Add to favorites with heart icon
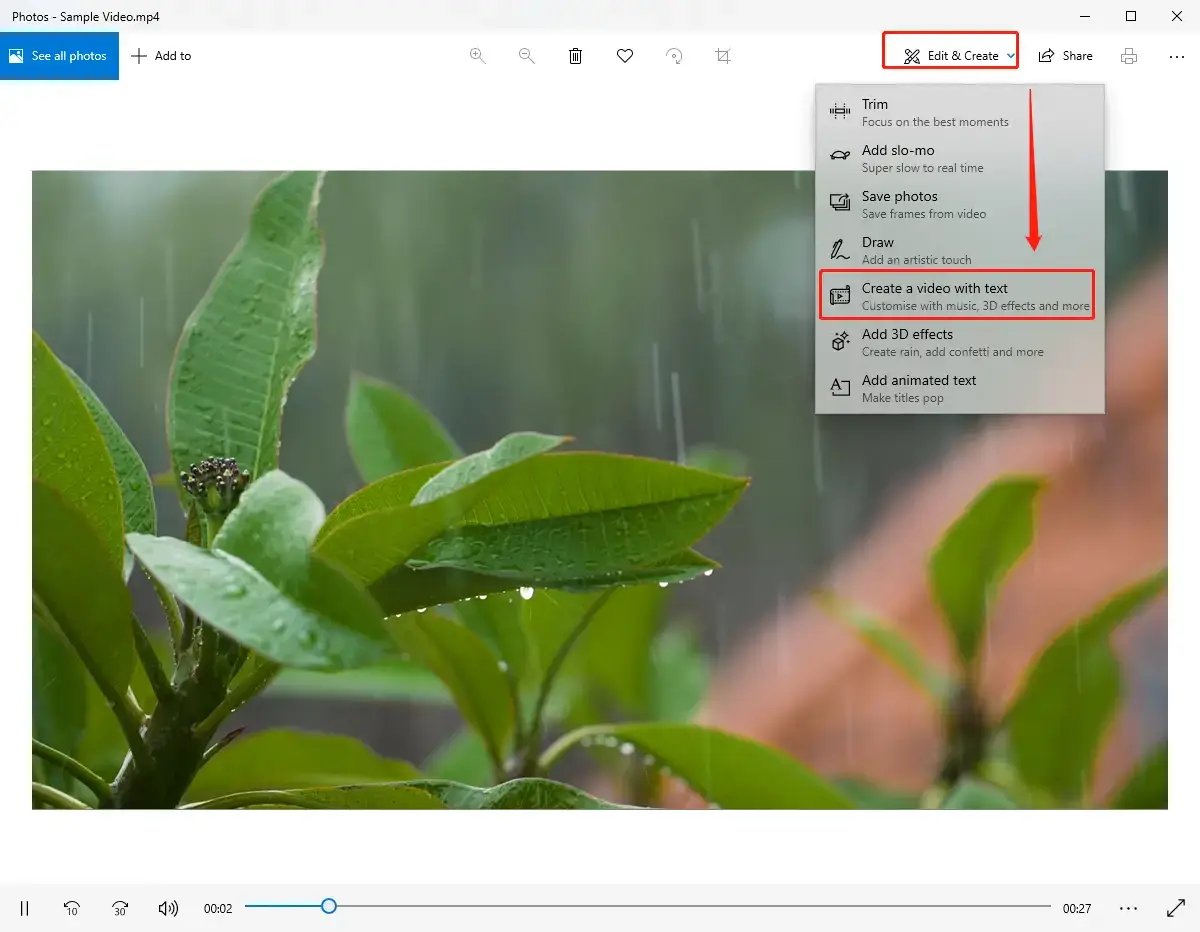Viewport: 1200px width, 932px height. pyautogui.click(x=625, y=56)
